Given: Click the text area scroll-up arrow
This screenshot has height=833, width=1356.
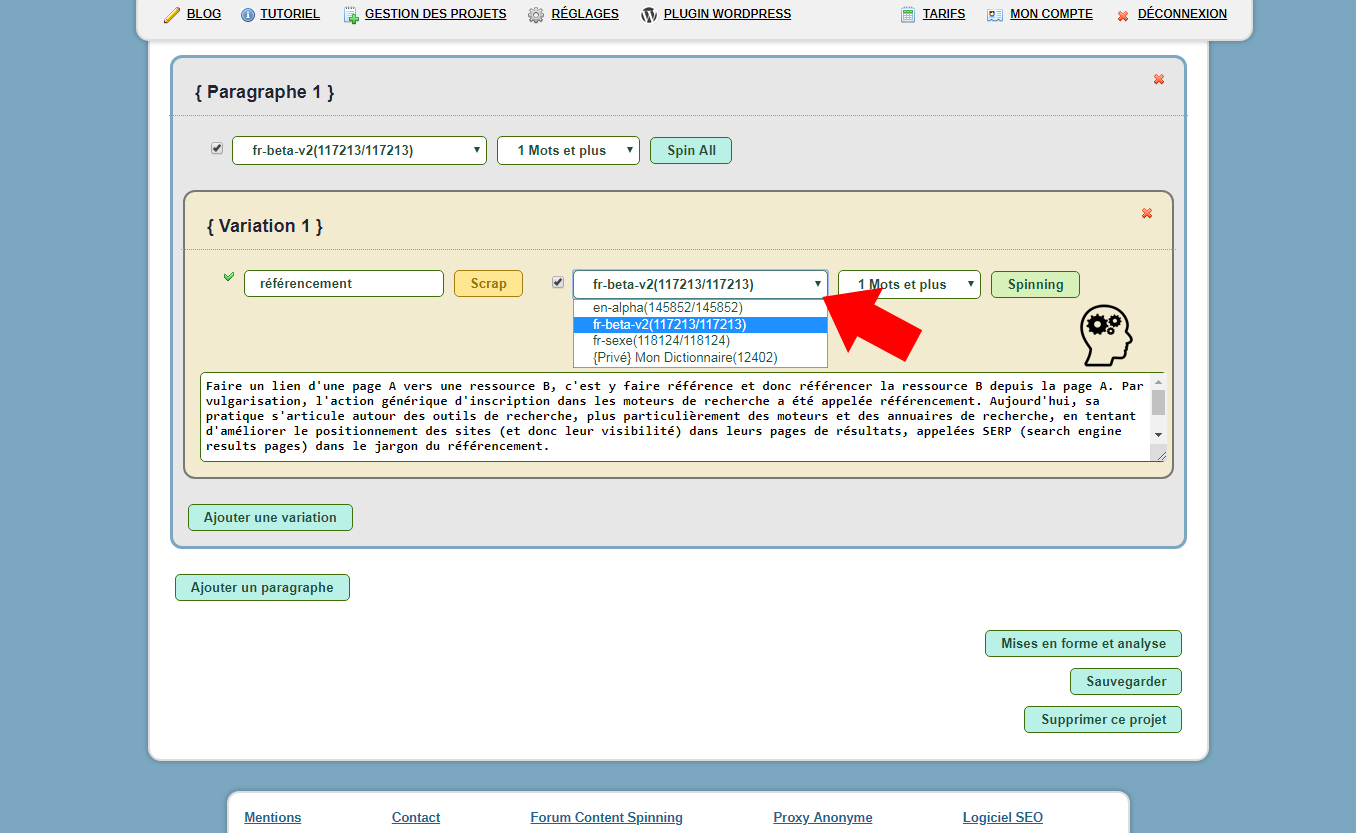Looking at the screenshot, I should [x=1158, y=381].
